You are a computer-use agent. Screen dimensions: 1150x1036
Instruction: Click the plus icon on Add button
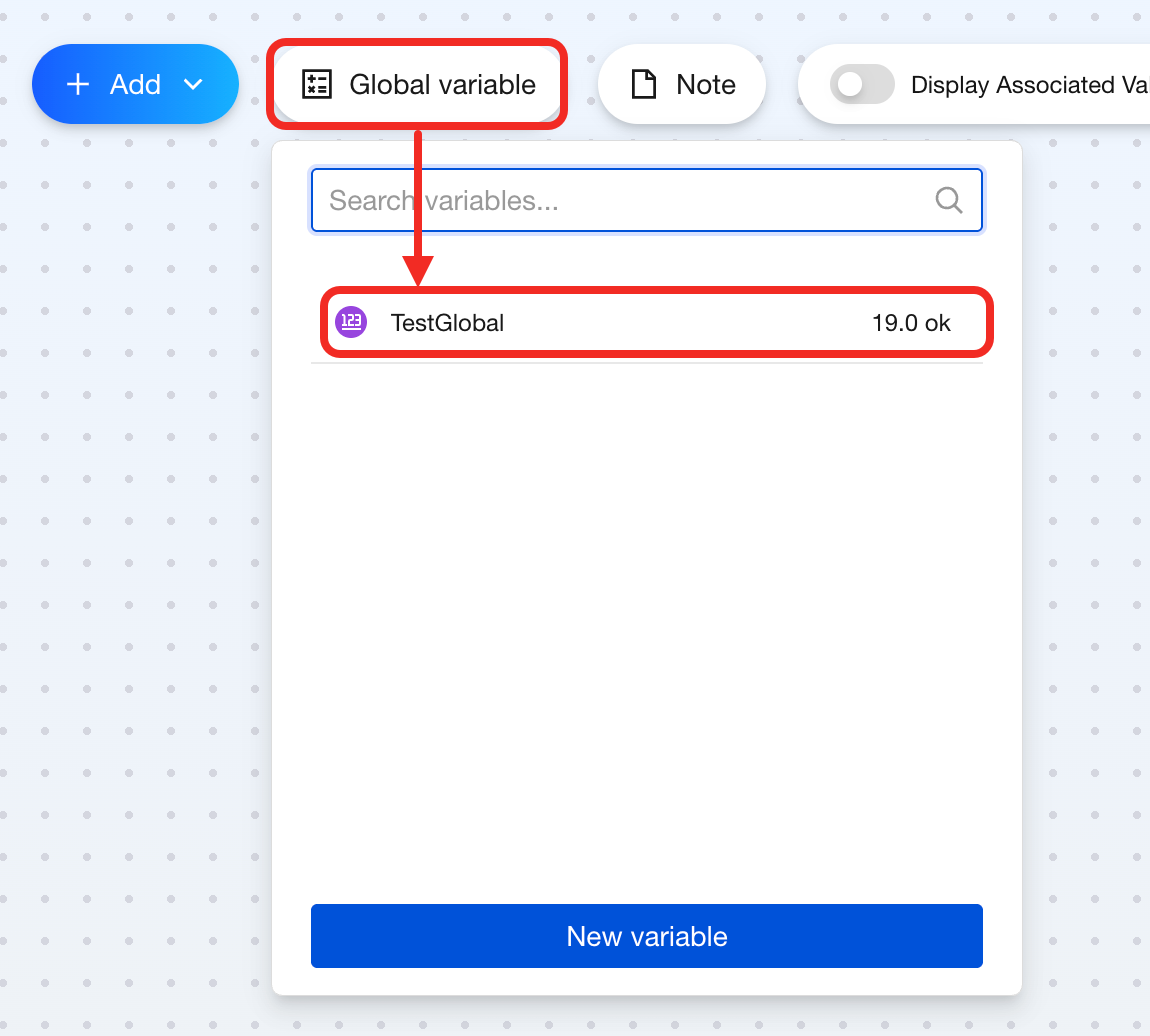[x=78, y=85]
